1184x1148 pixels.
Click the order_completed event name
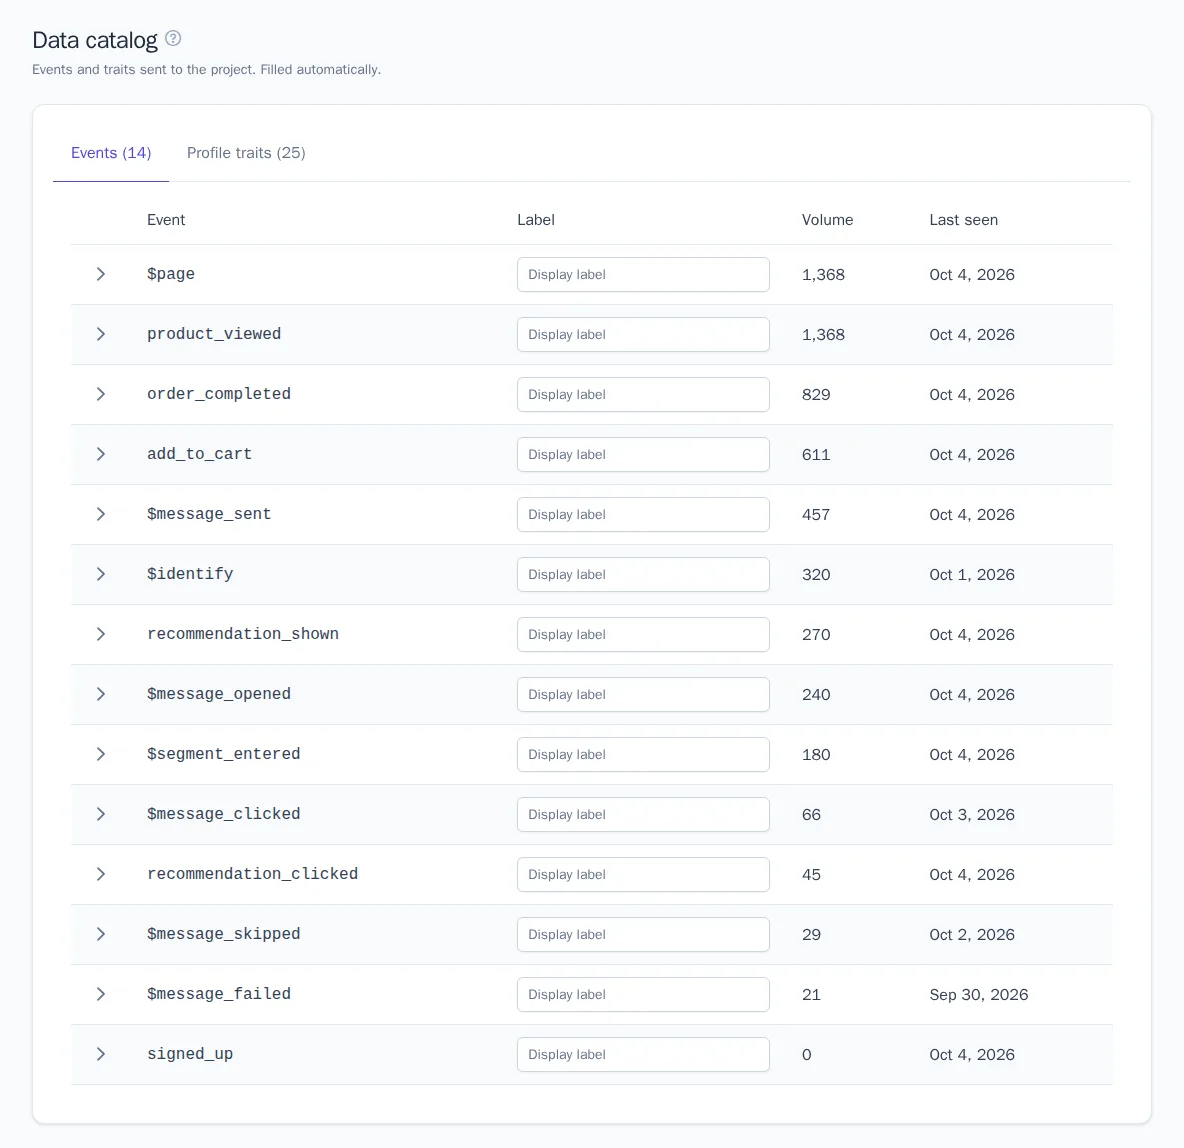point(219,394)
